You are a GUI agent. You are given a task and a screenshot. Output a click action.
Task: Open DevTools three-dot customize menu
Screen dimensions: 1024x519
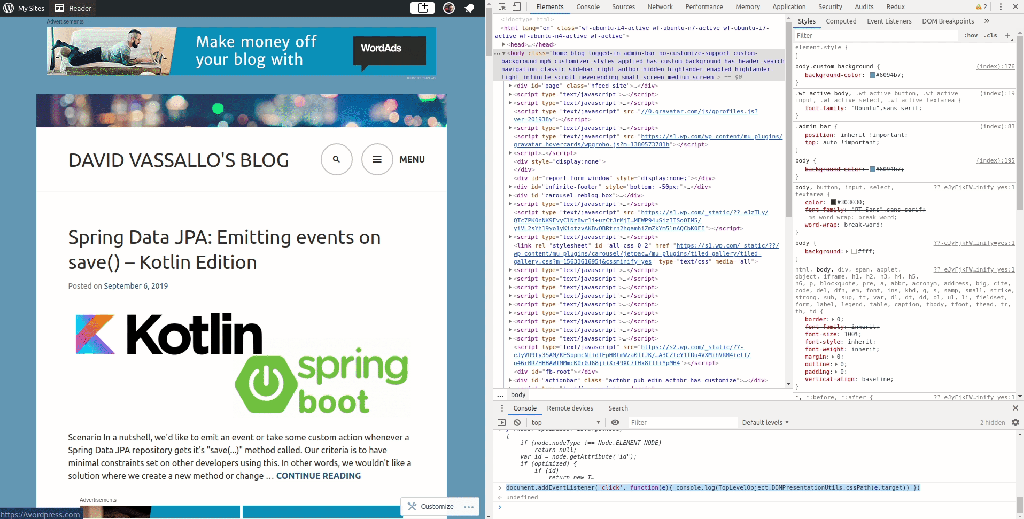coord(1001,6)
